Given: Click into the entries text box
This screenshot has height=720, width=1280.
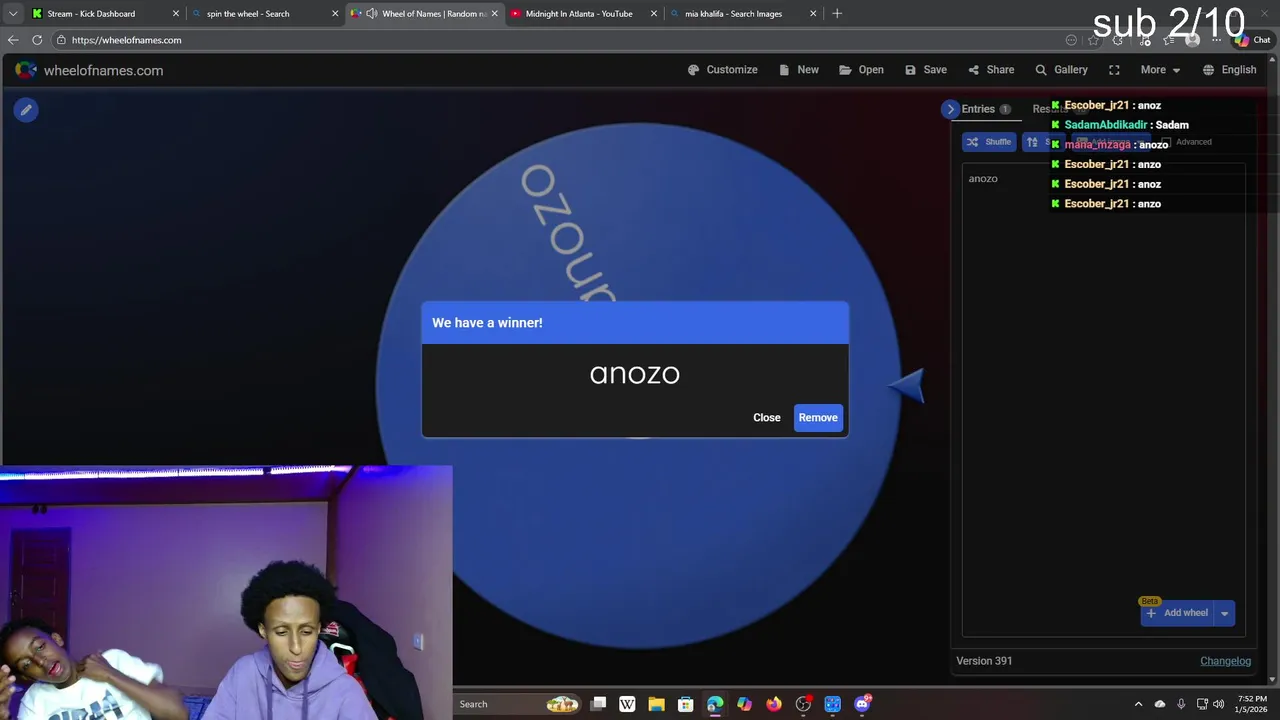Looking at the screenshot, I should [1103, 400].
